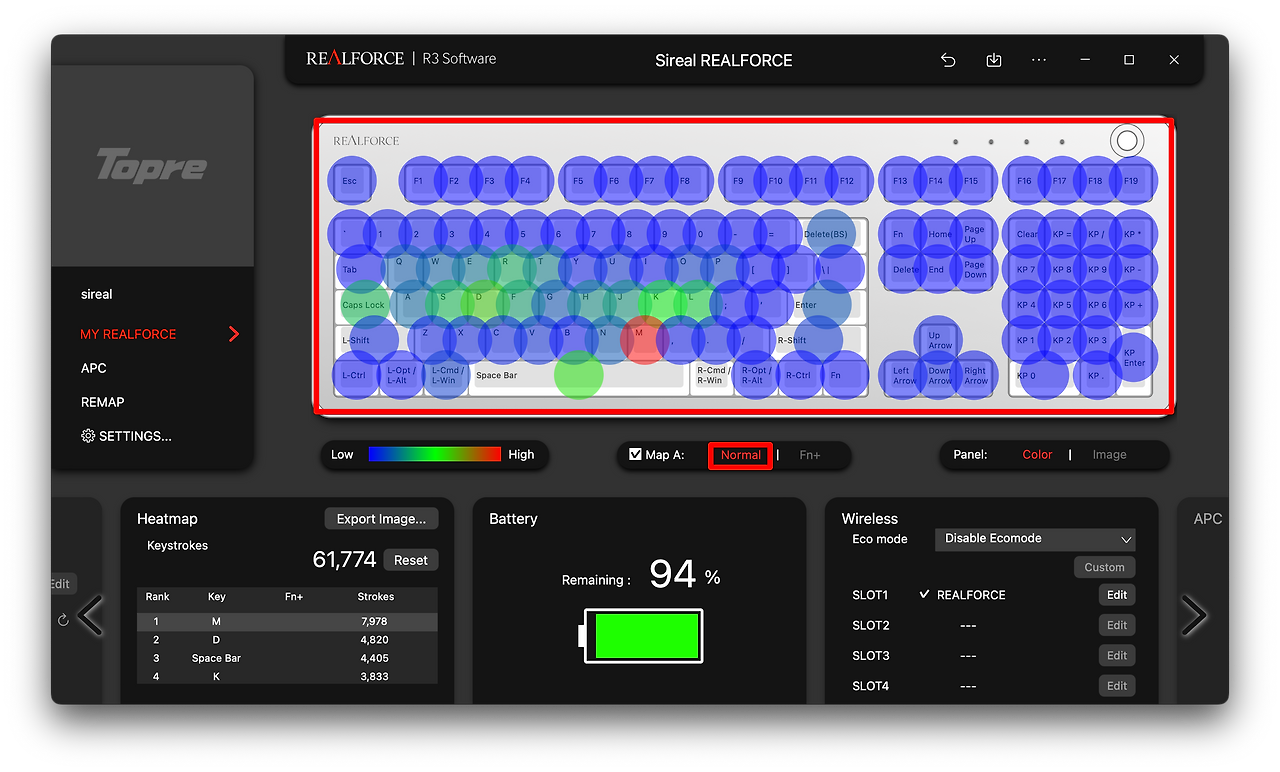
Task: Click the End key on keyboard map
Action: click(x=937, y=270)
